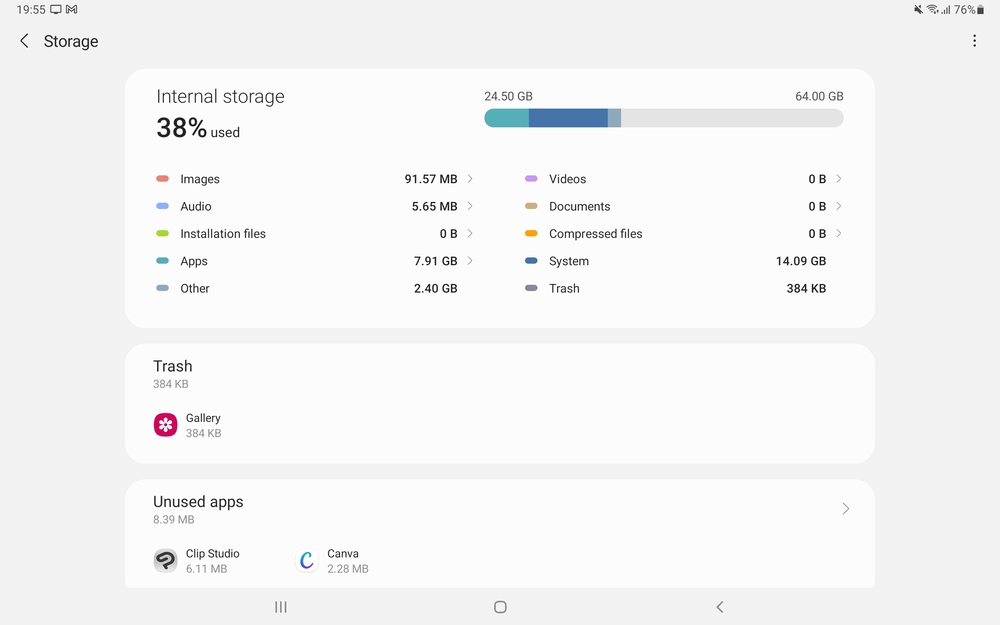The height and width of the screenshot is (625, 1000).
Task: Expand the Audio category chevron
Action: click(470, 206)
